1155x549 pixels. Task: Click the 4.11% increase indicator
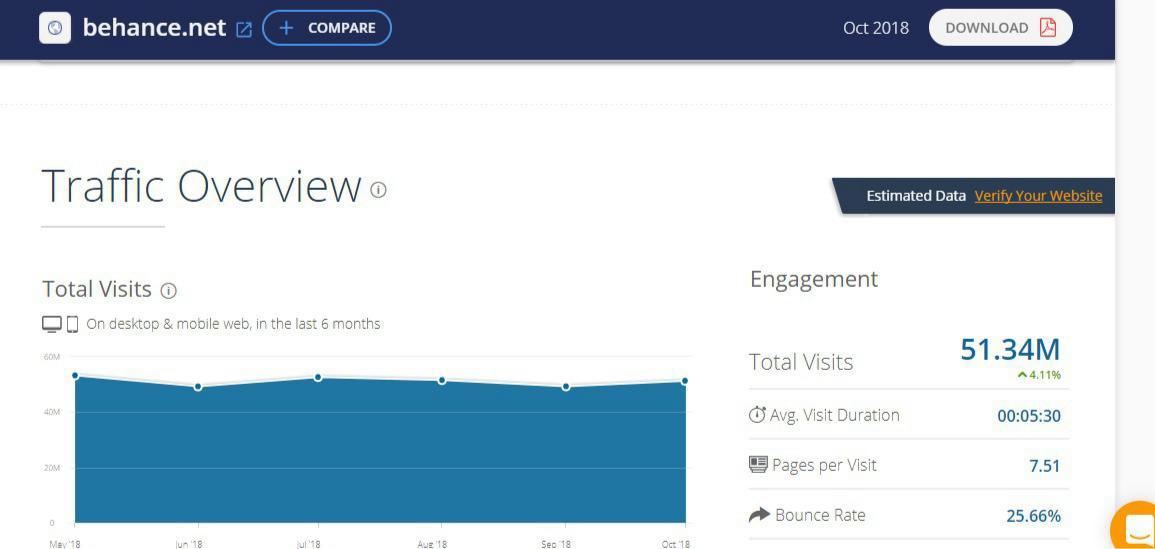pos(1039,375)
